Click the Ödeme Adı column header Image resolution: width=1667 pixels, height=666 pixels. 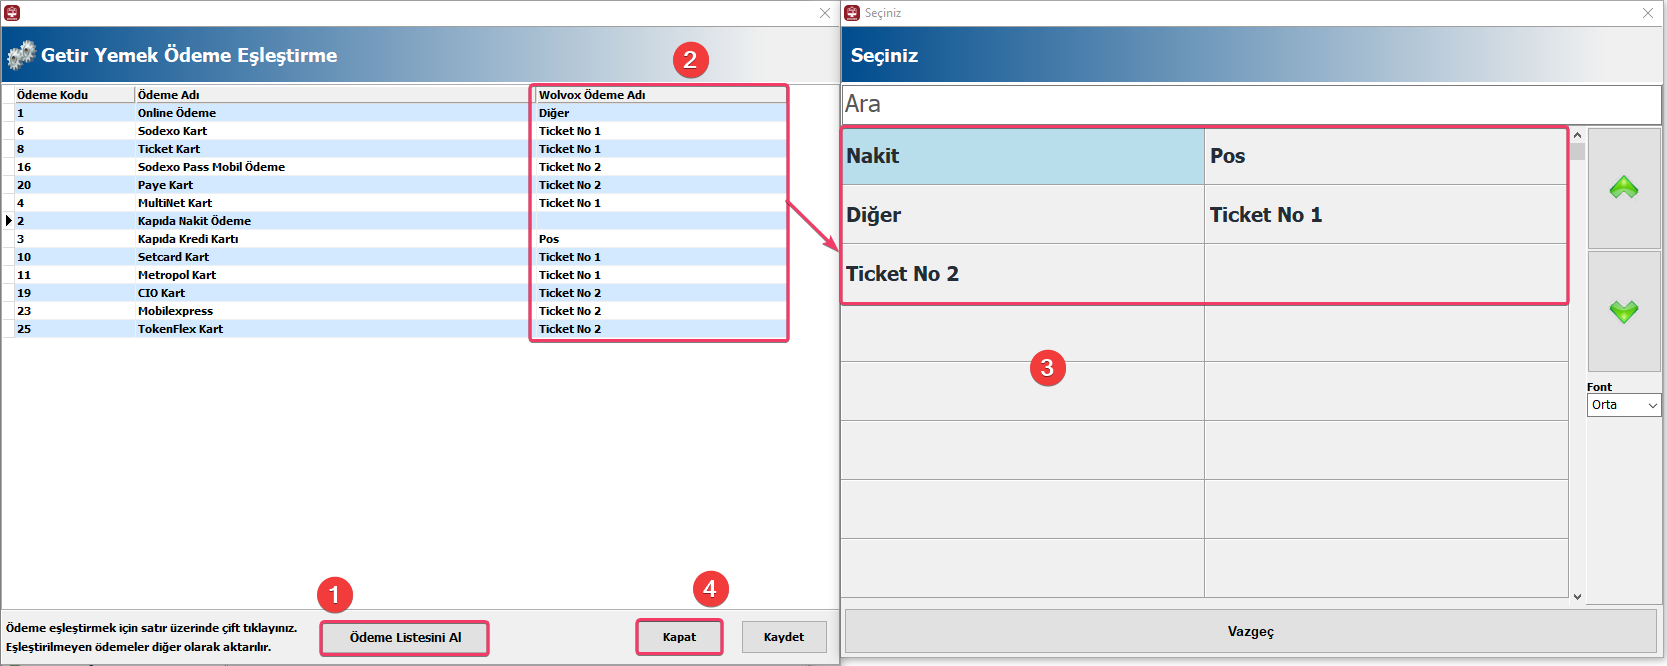click(334, 95)
